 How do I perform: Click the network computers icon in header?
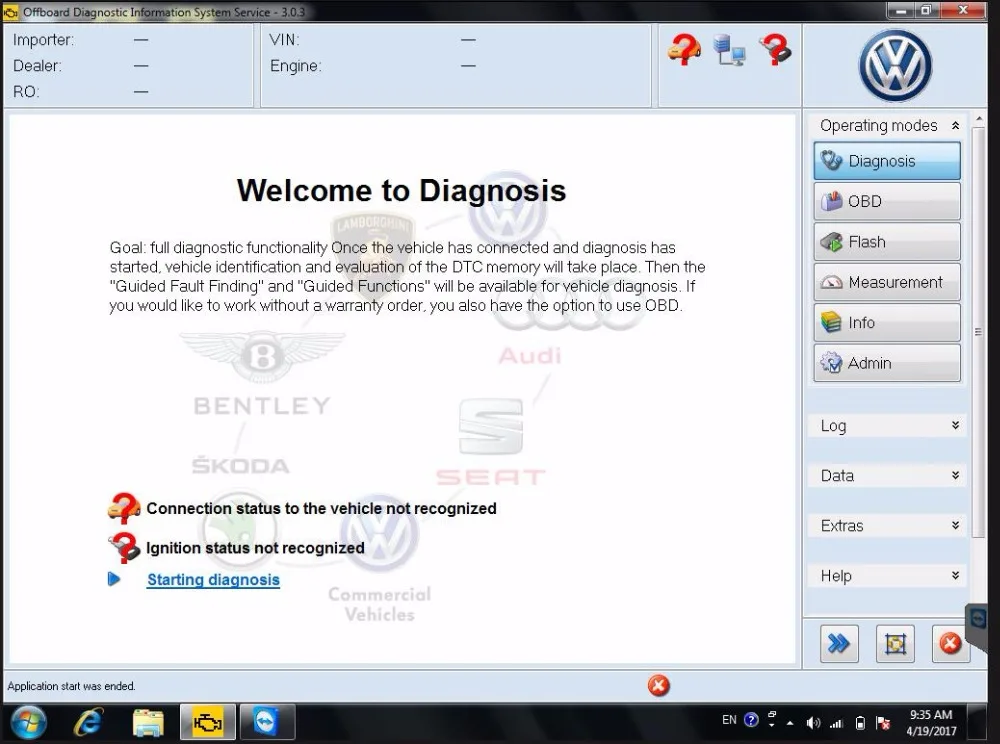coord(729,50)
